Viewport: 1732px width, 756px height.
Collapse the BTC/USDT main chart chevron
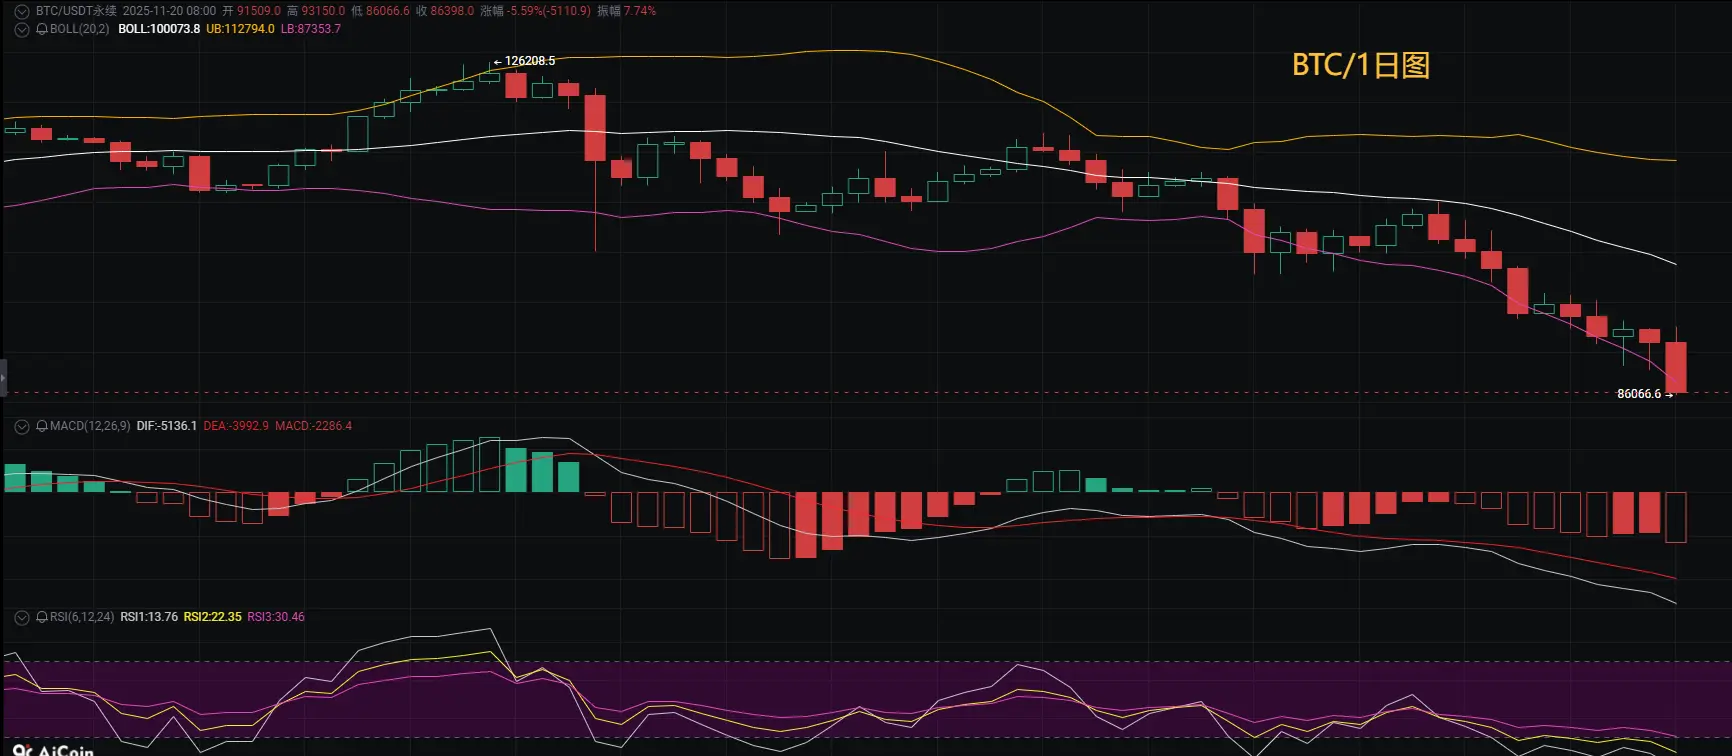[22, 11]
